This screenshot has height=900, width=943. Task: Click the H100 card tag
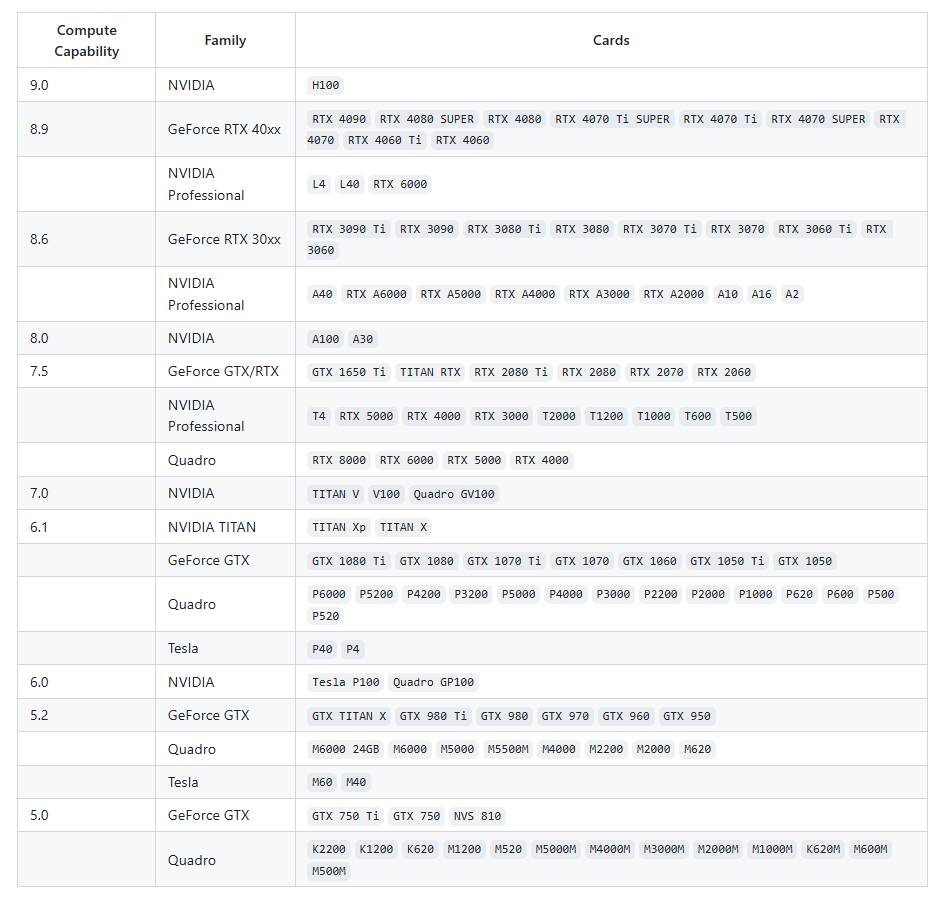(x=325, y=85)
